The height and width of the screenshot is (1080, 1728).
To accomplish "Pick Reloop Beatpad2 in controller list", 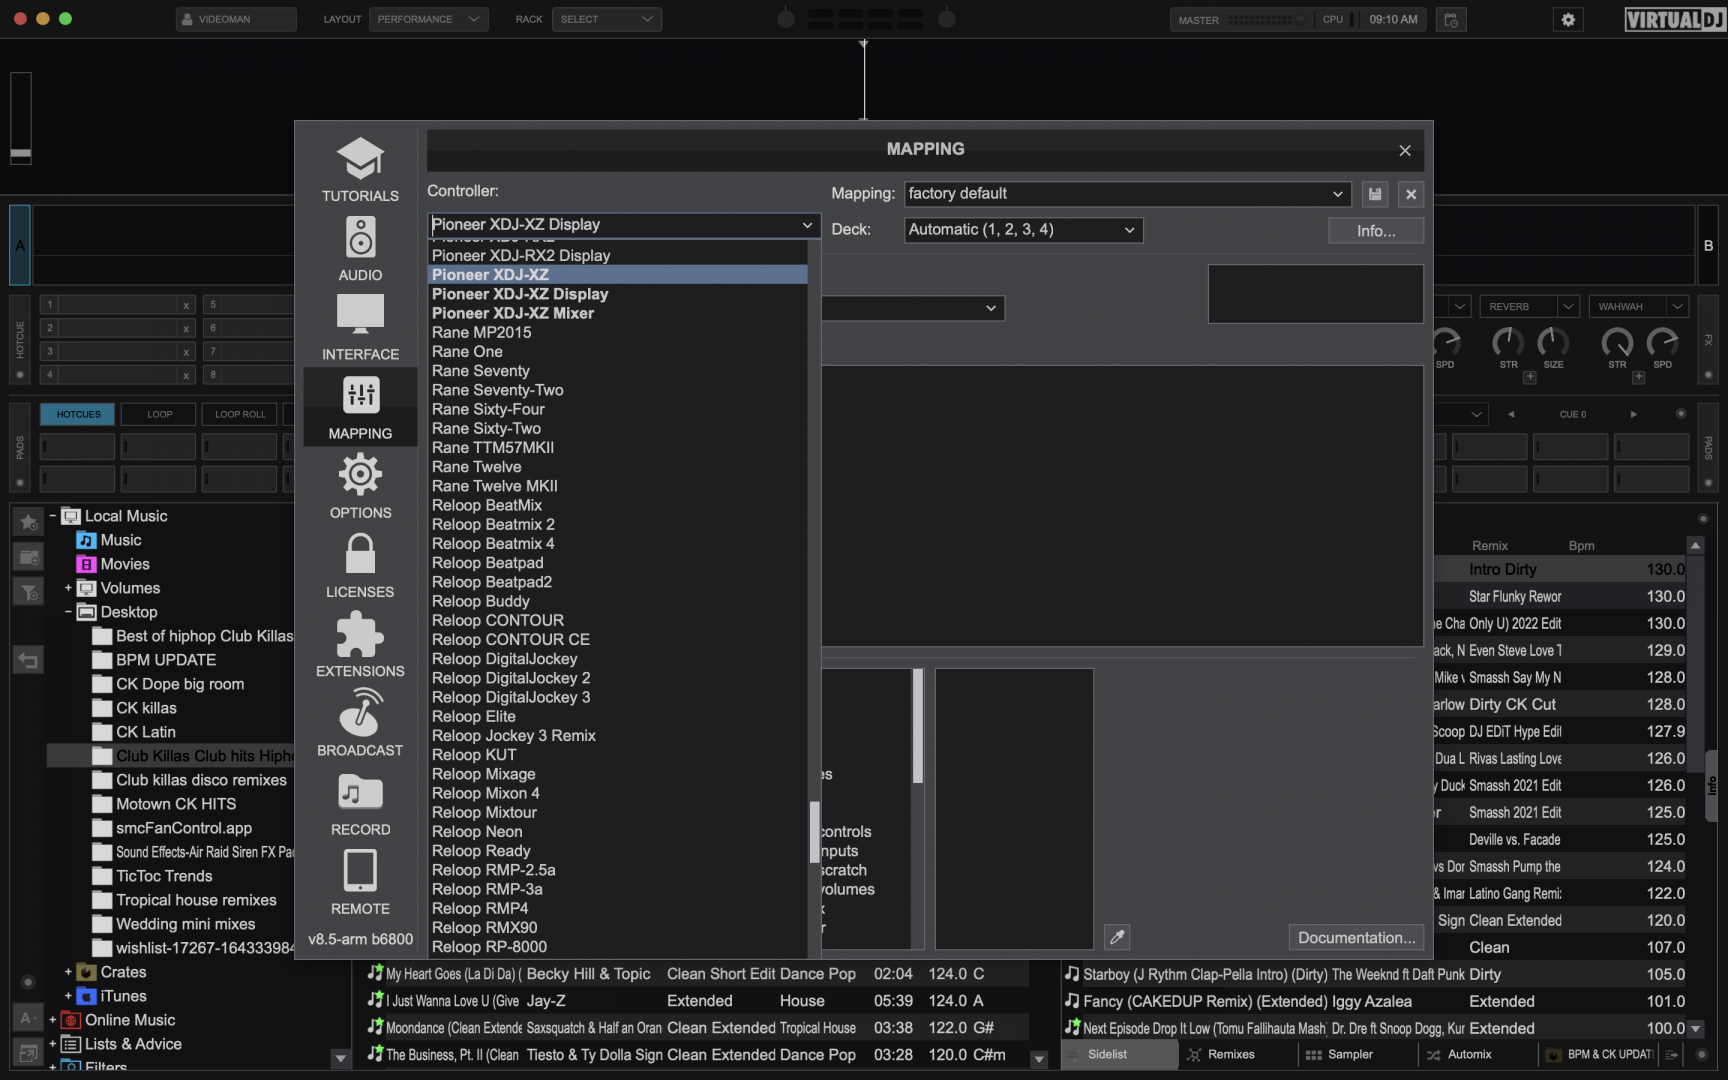I will click(x=617, y=582).
